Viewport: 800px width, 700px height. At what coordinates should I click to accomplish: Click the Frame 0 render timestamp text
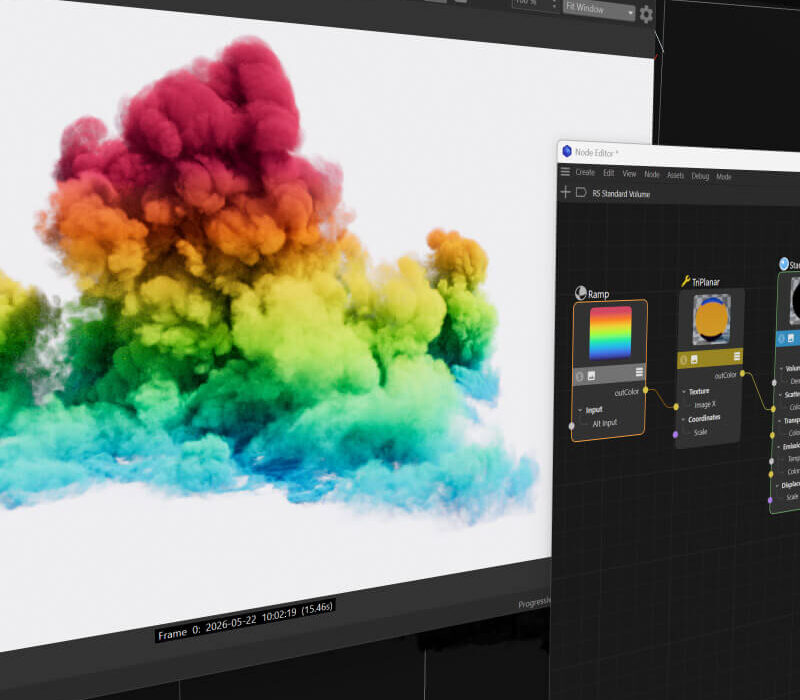click(245, 620)
